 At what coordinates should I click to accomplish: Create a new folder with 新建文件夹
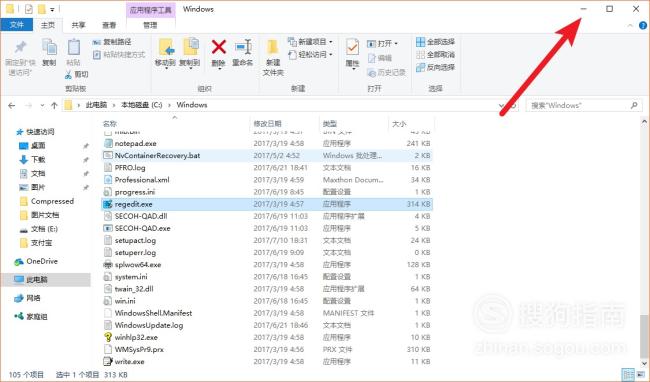[273, 57]
